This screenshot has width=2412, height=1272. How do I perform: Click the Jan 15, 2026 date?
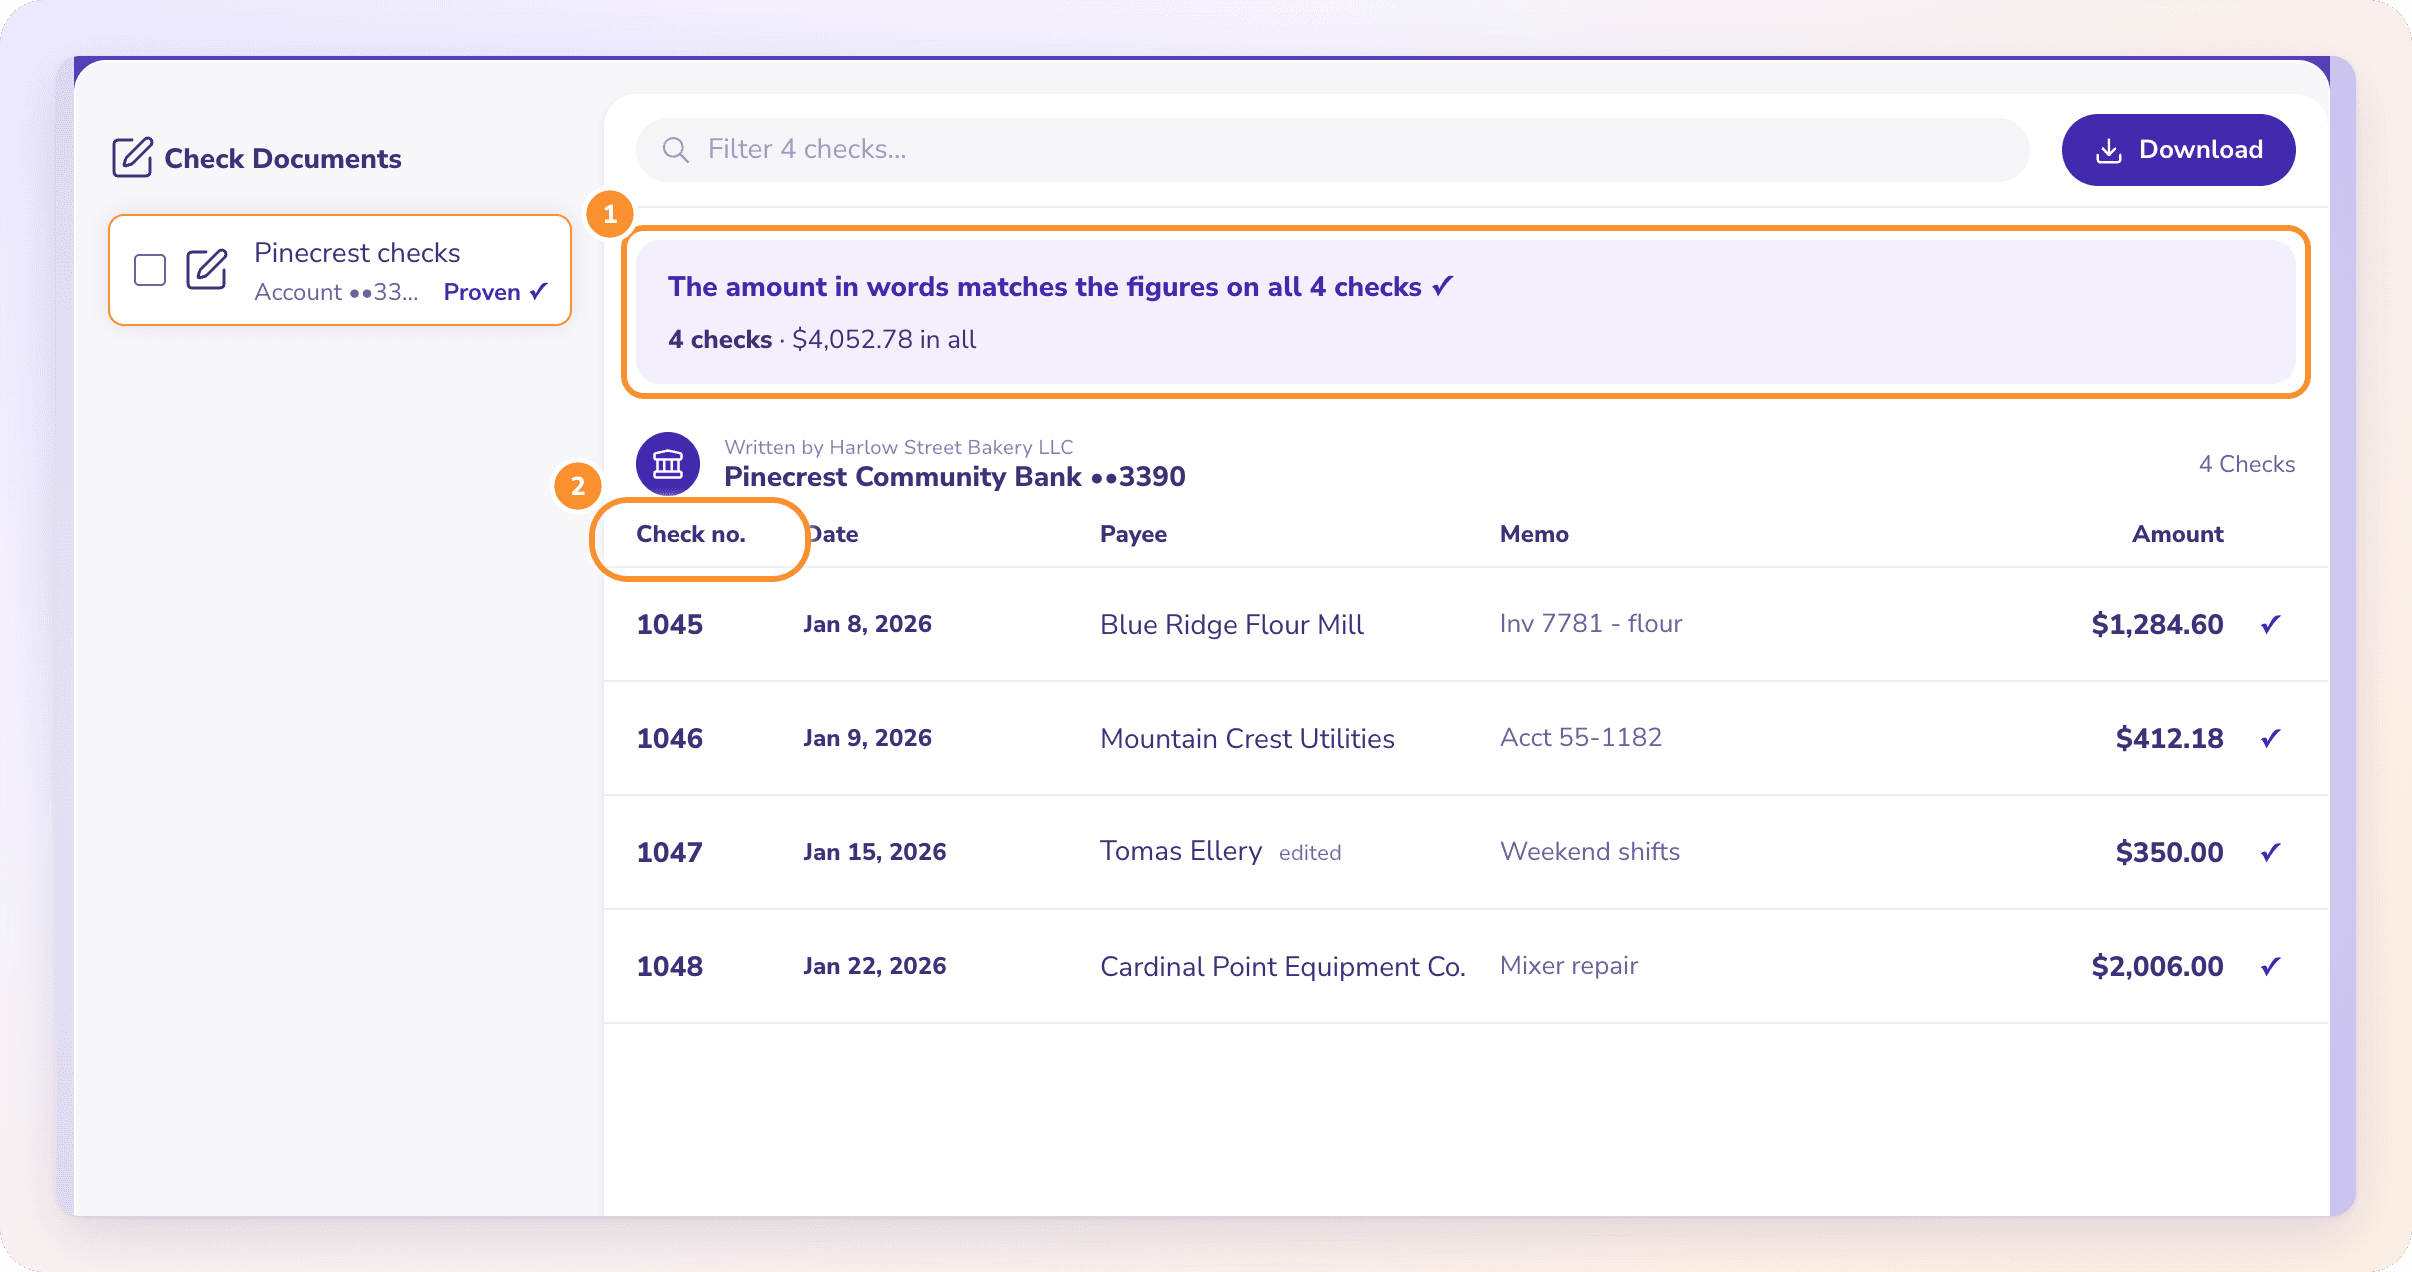tap(874, 852)
